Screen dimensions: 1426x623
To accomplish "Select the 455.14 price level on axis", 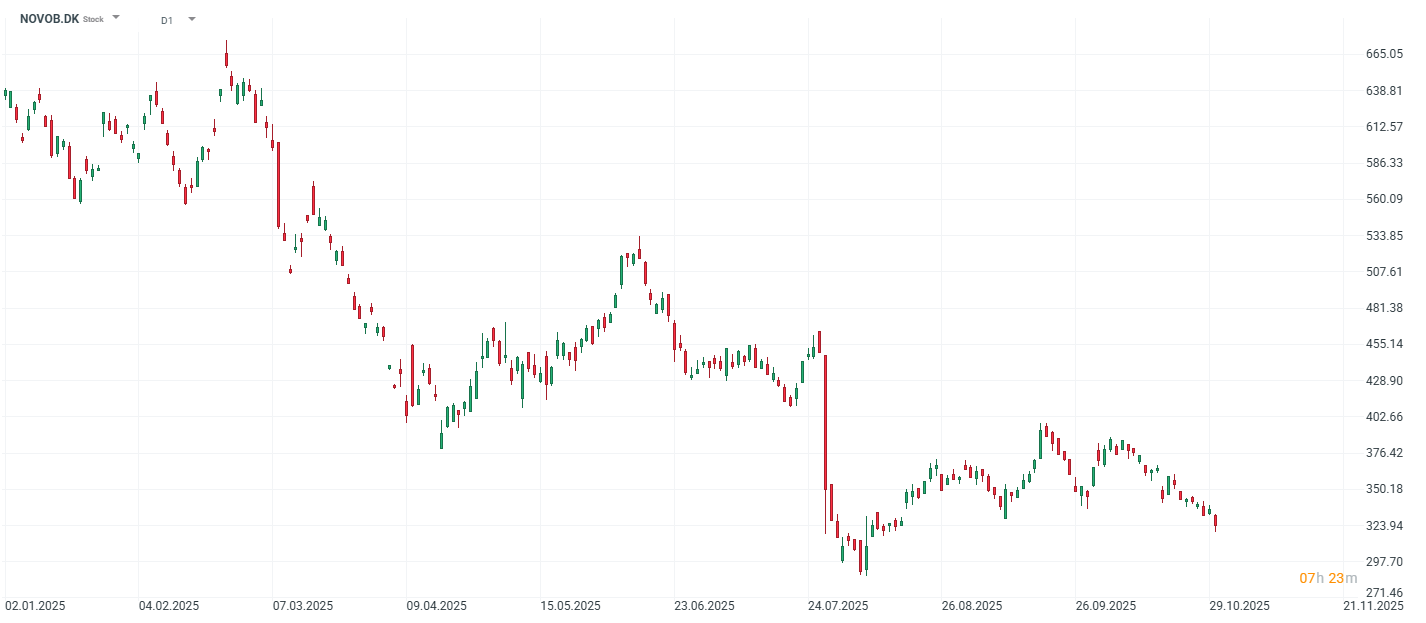I will pyautogui.click(x=1384, y=344).
